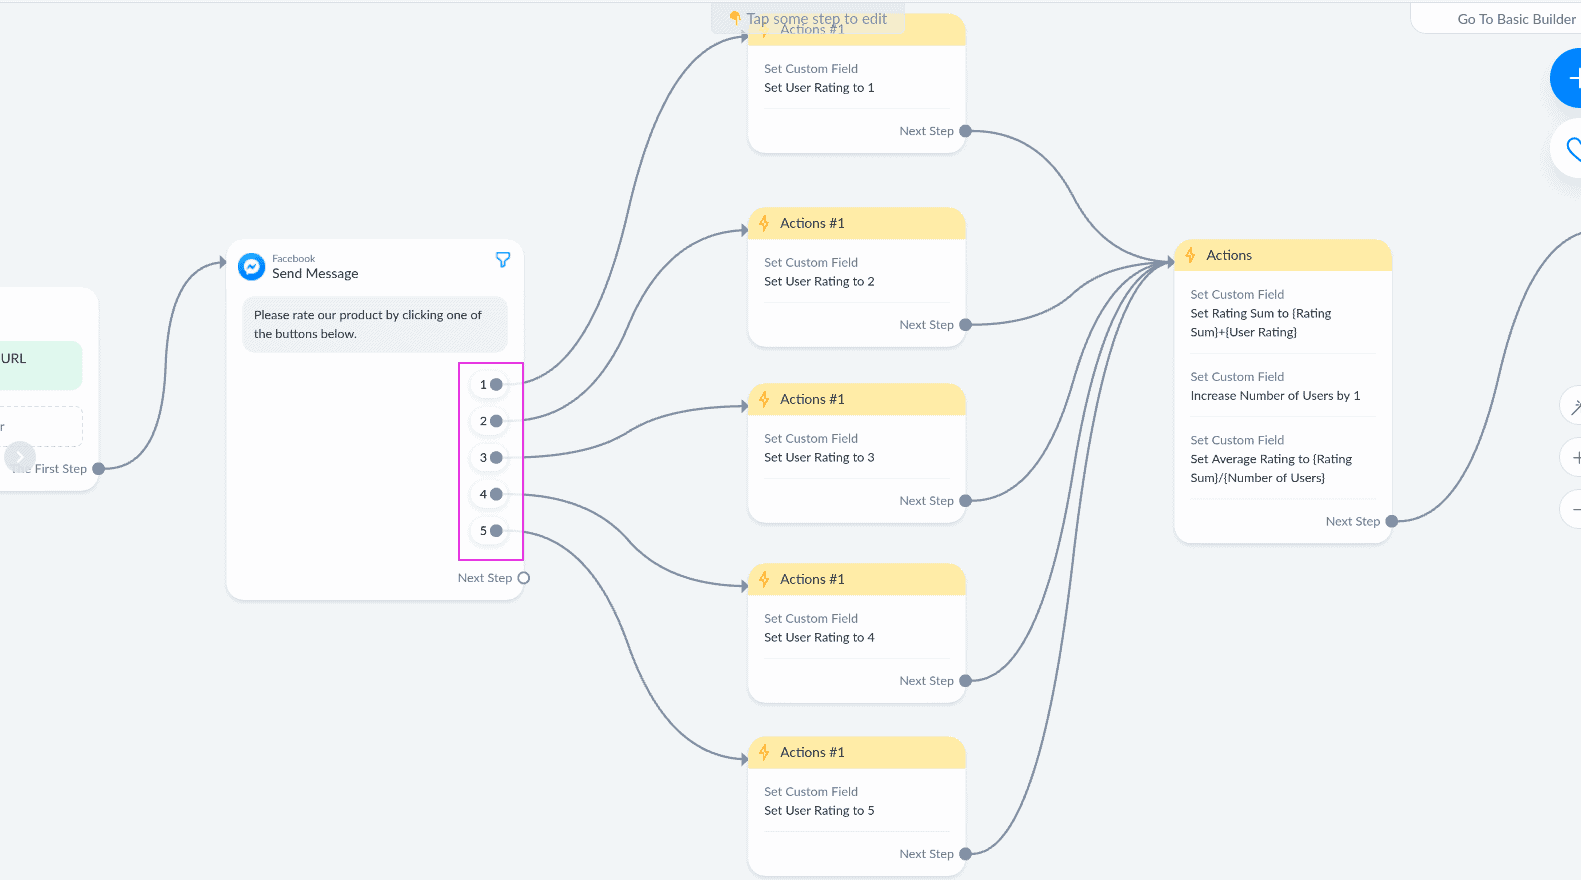This screenshot has height=880, width=1581.
Task: Open the Go To Basic Builder button
Action: (x=1496, y=19)
